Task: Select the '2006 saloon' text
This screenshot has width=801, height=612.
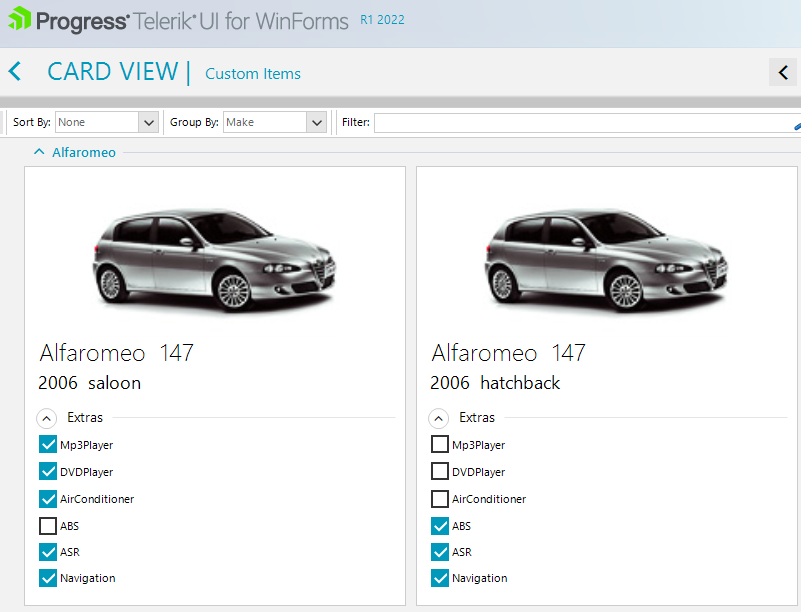Action: pyautogui.click(x=89, y=383)
